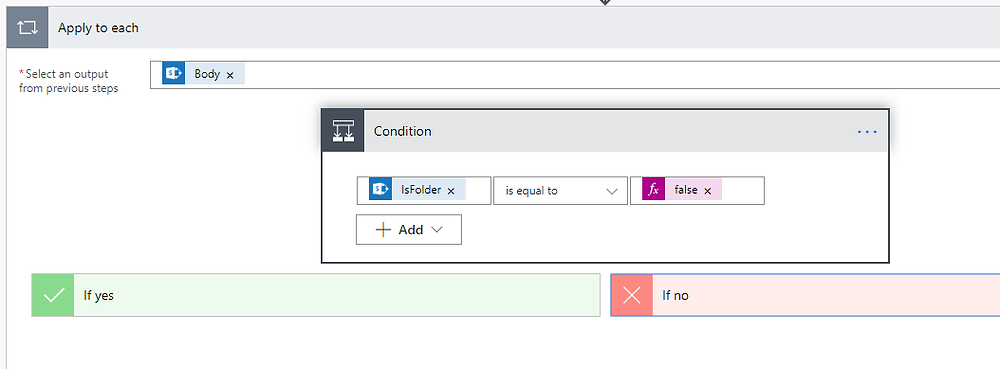Remove the IsFolder token with its x

[x=451, y=191]
